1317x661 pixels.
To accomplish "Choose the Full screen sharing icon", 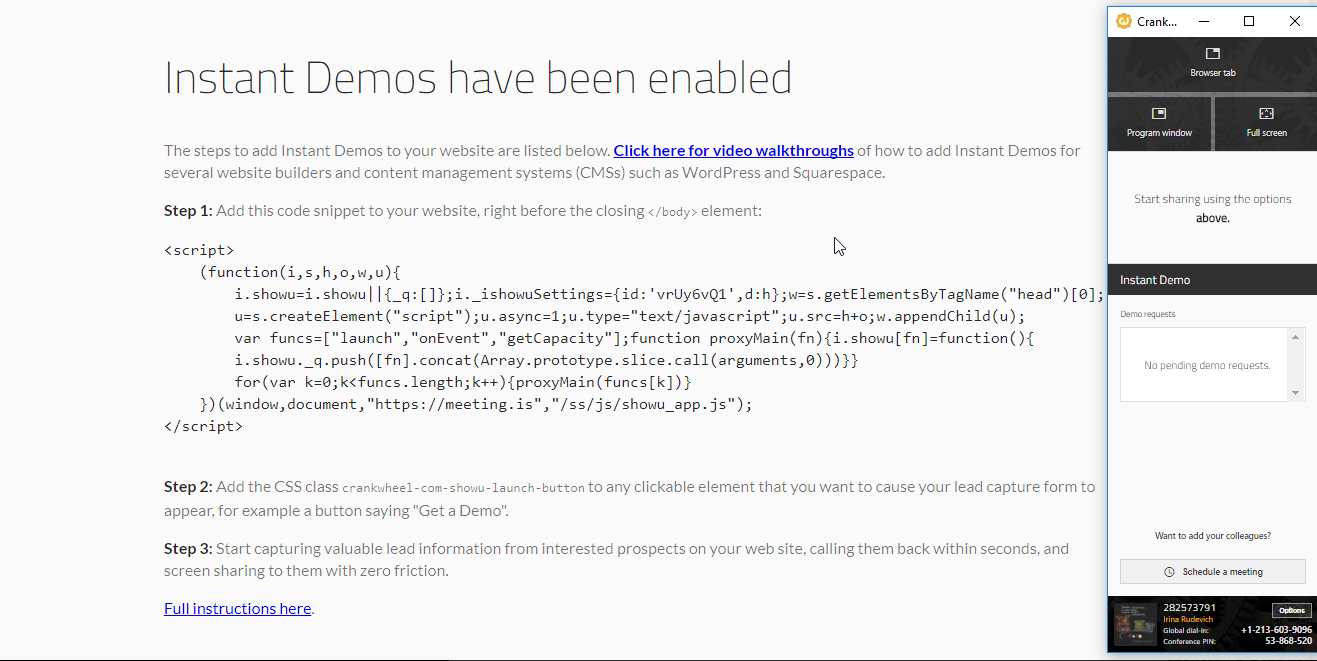I will coord(1266,114).
